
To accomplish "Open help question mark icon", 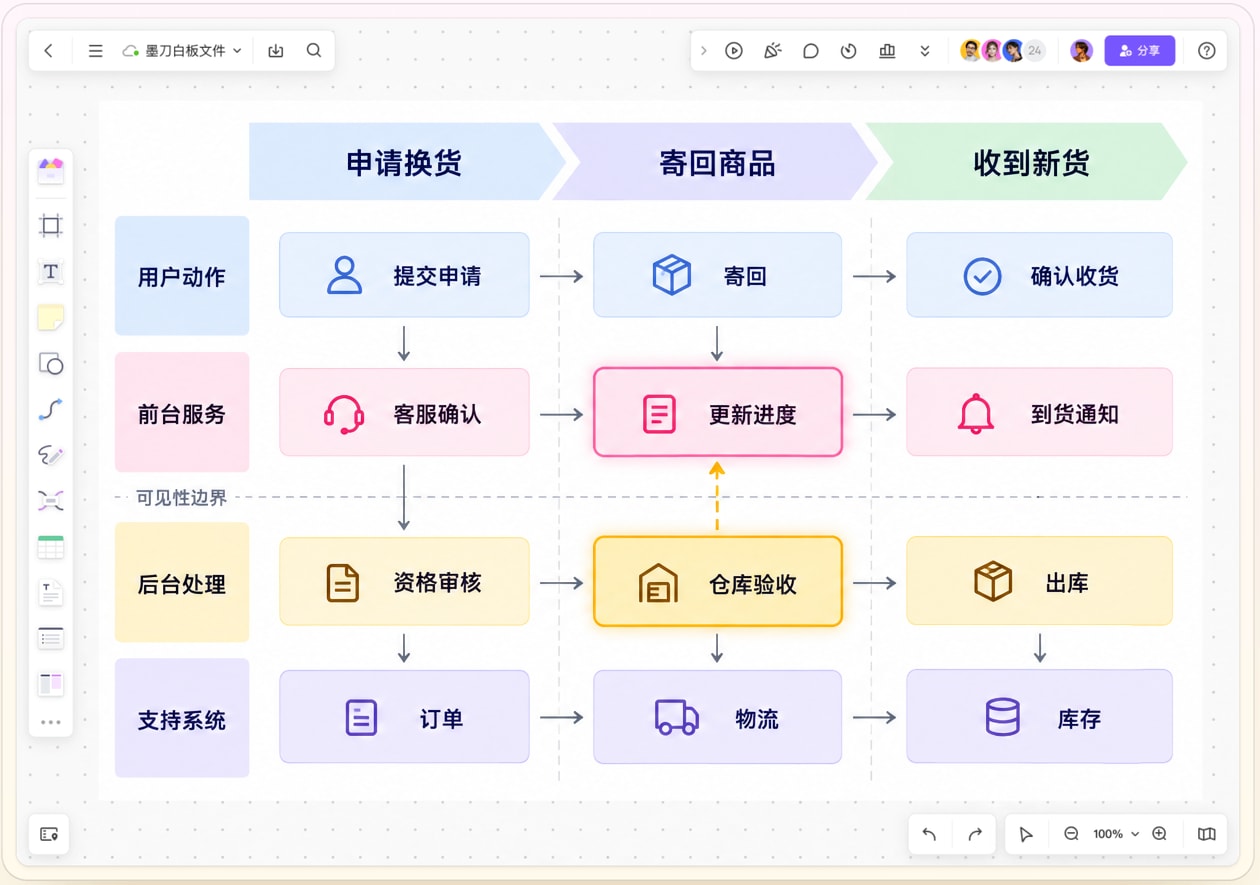I will [x=1207, y=50].
